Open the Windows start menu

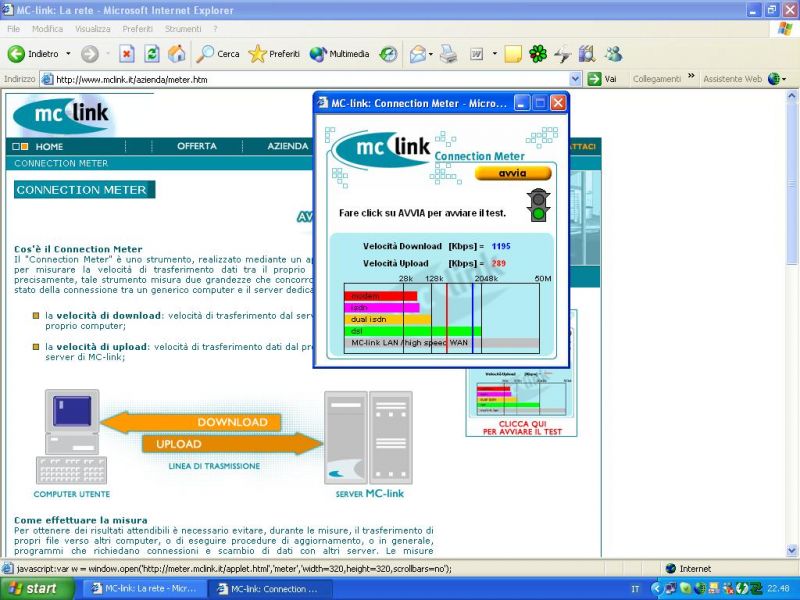coord(37,589)
